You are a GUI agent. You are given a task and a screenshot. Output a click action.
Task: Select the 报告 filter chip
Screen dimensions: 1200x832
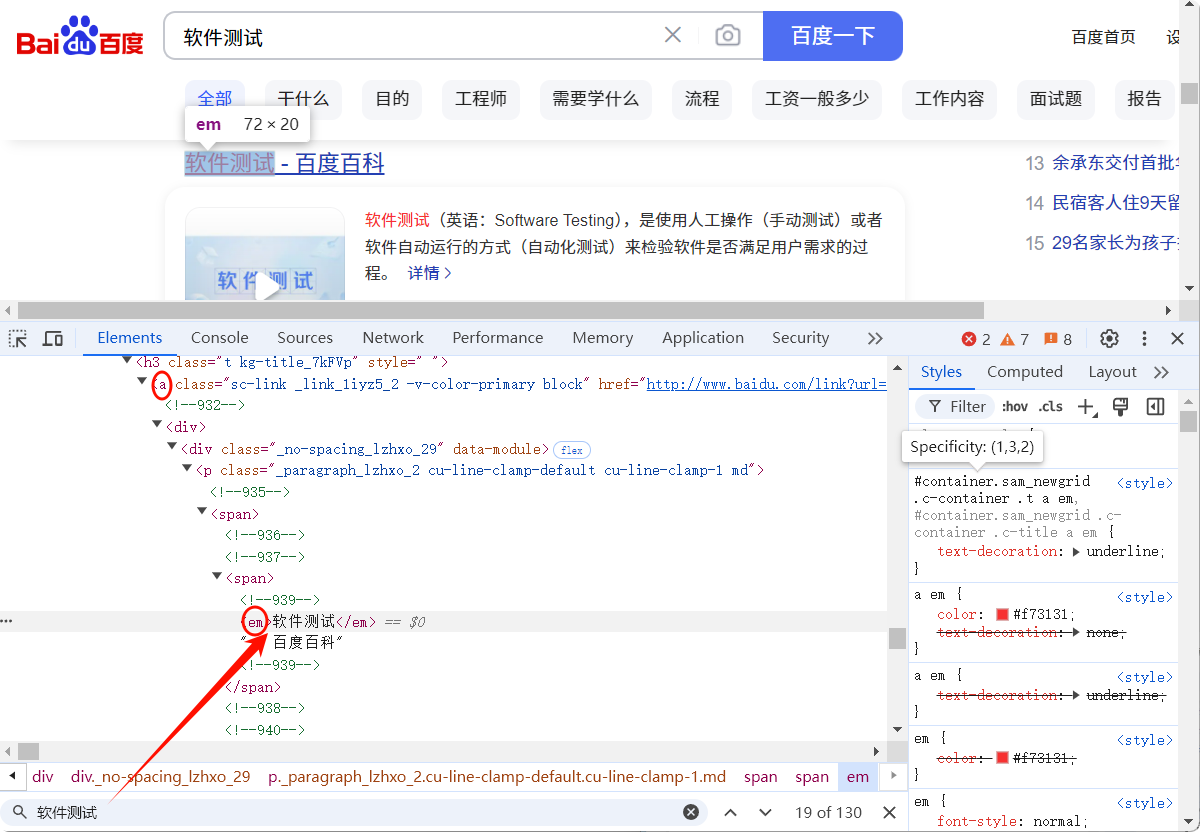(x=1144, y=99)
